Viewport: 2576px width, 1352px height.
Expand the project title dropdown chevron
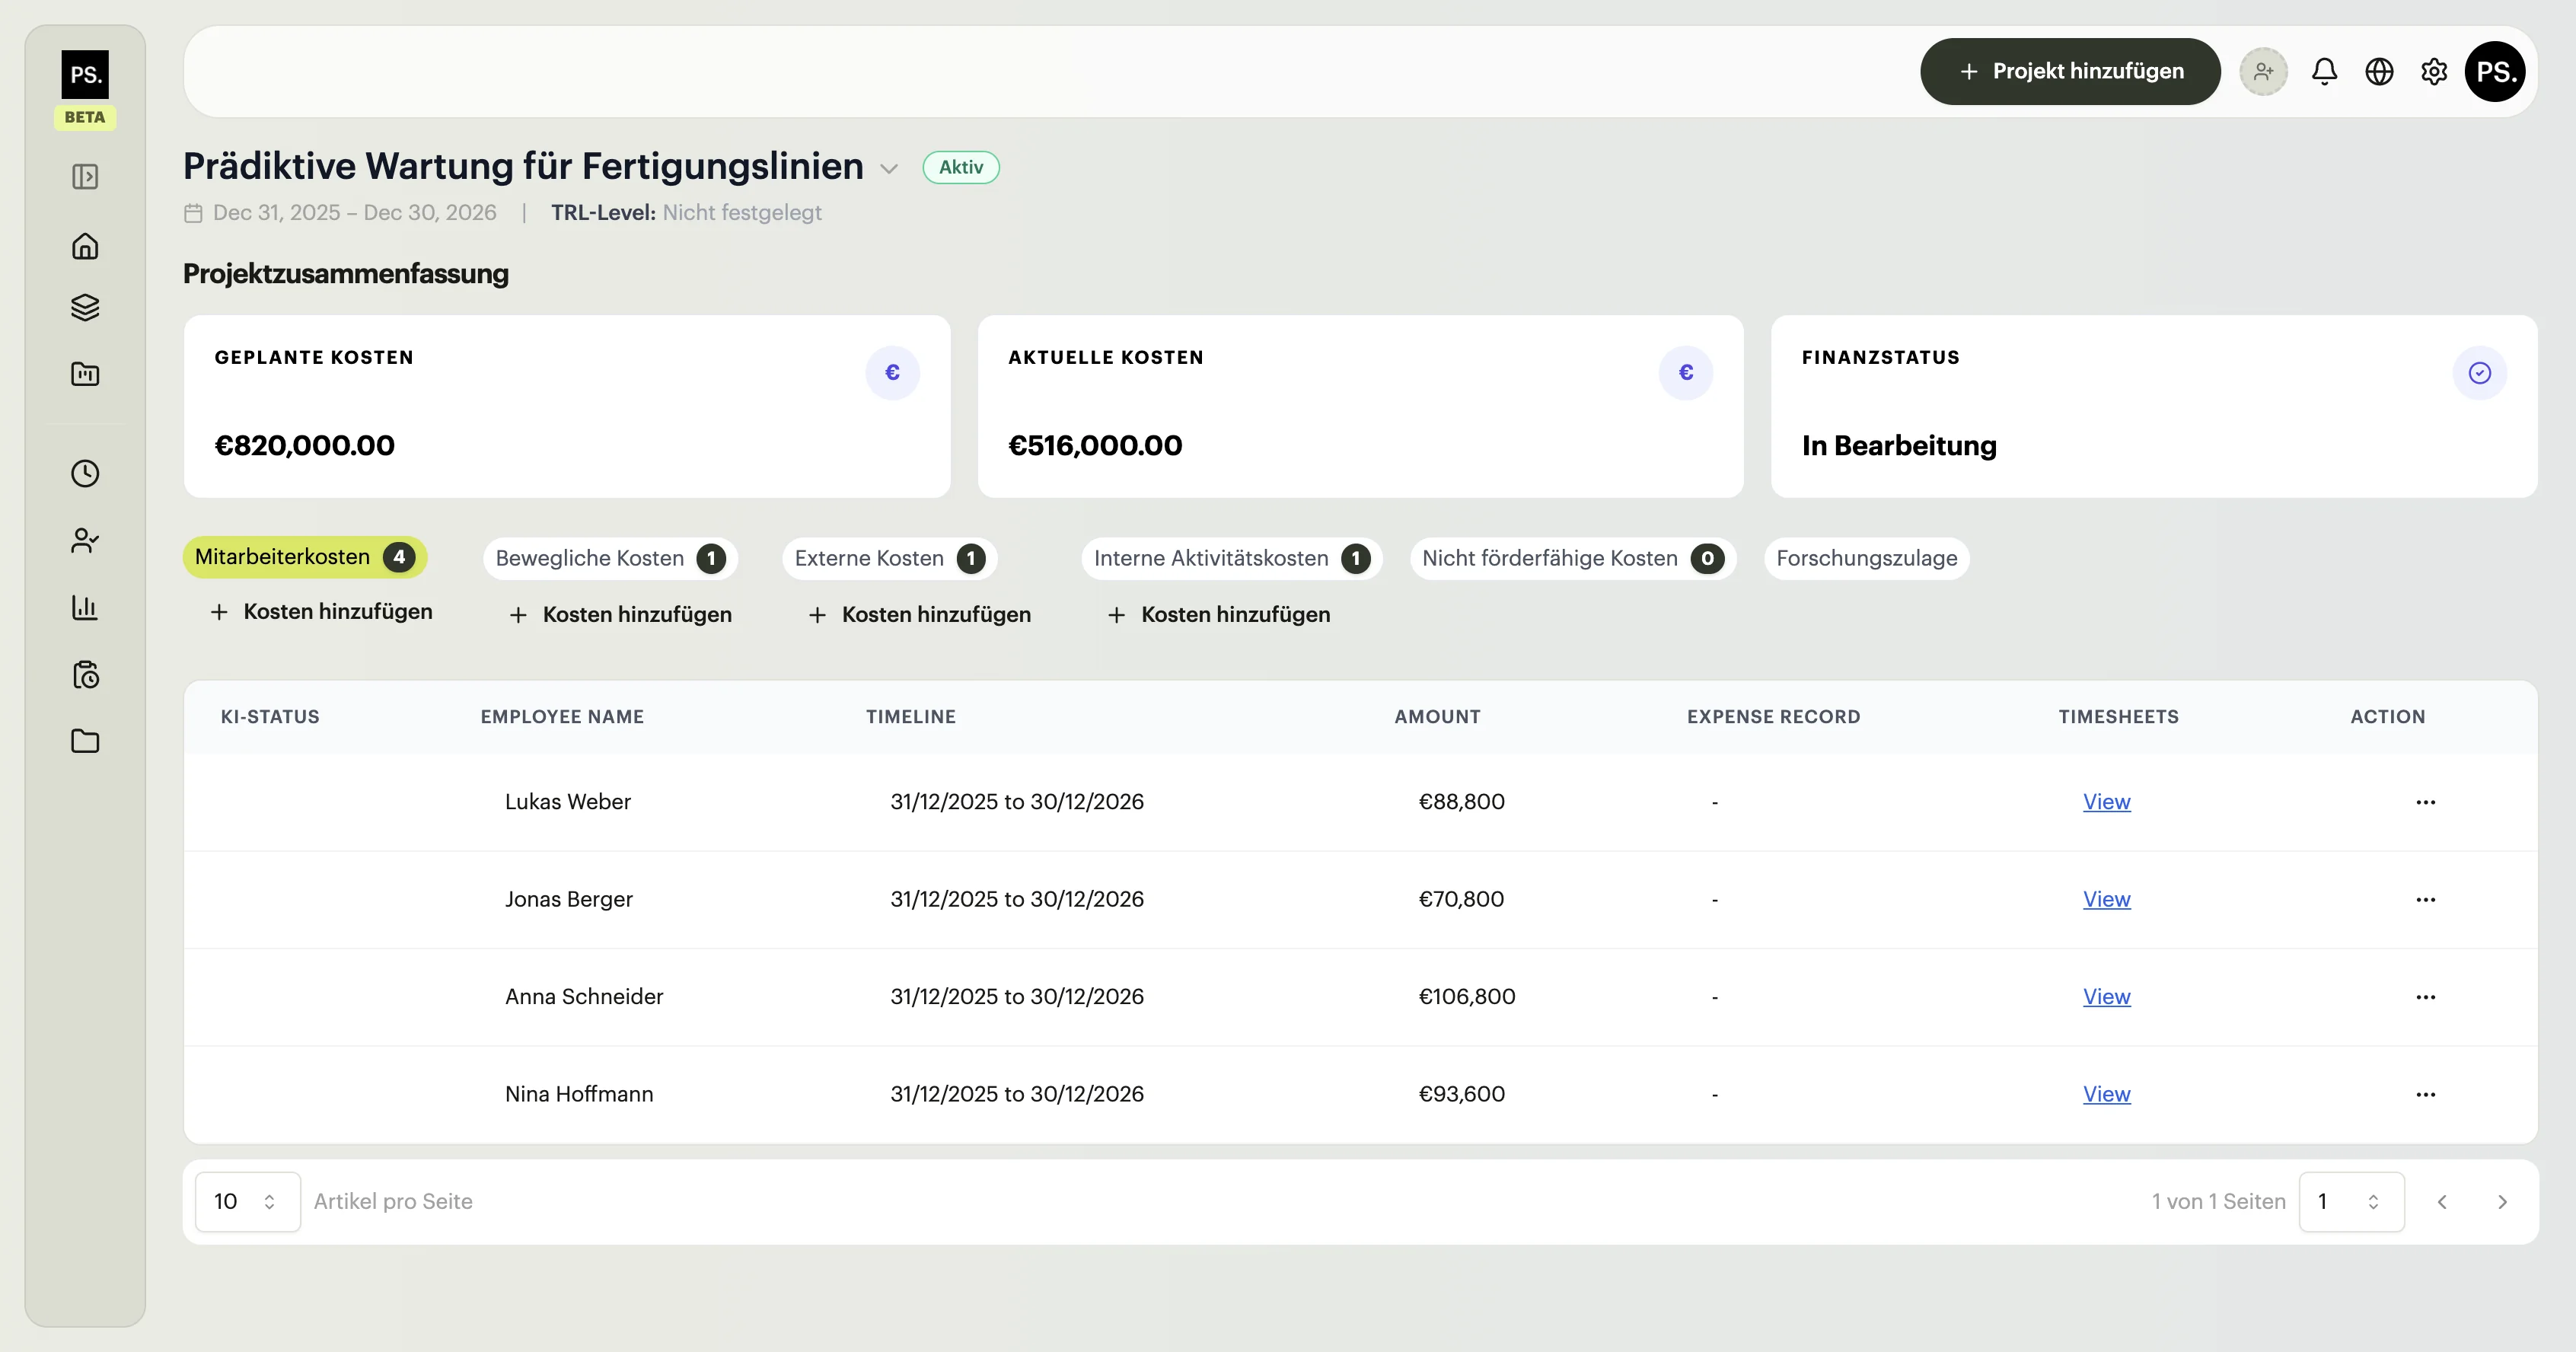889,169
